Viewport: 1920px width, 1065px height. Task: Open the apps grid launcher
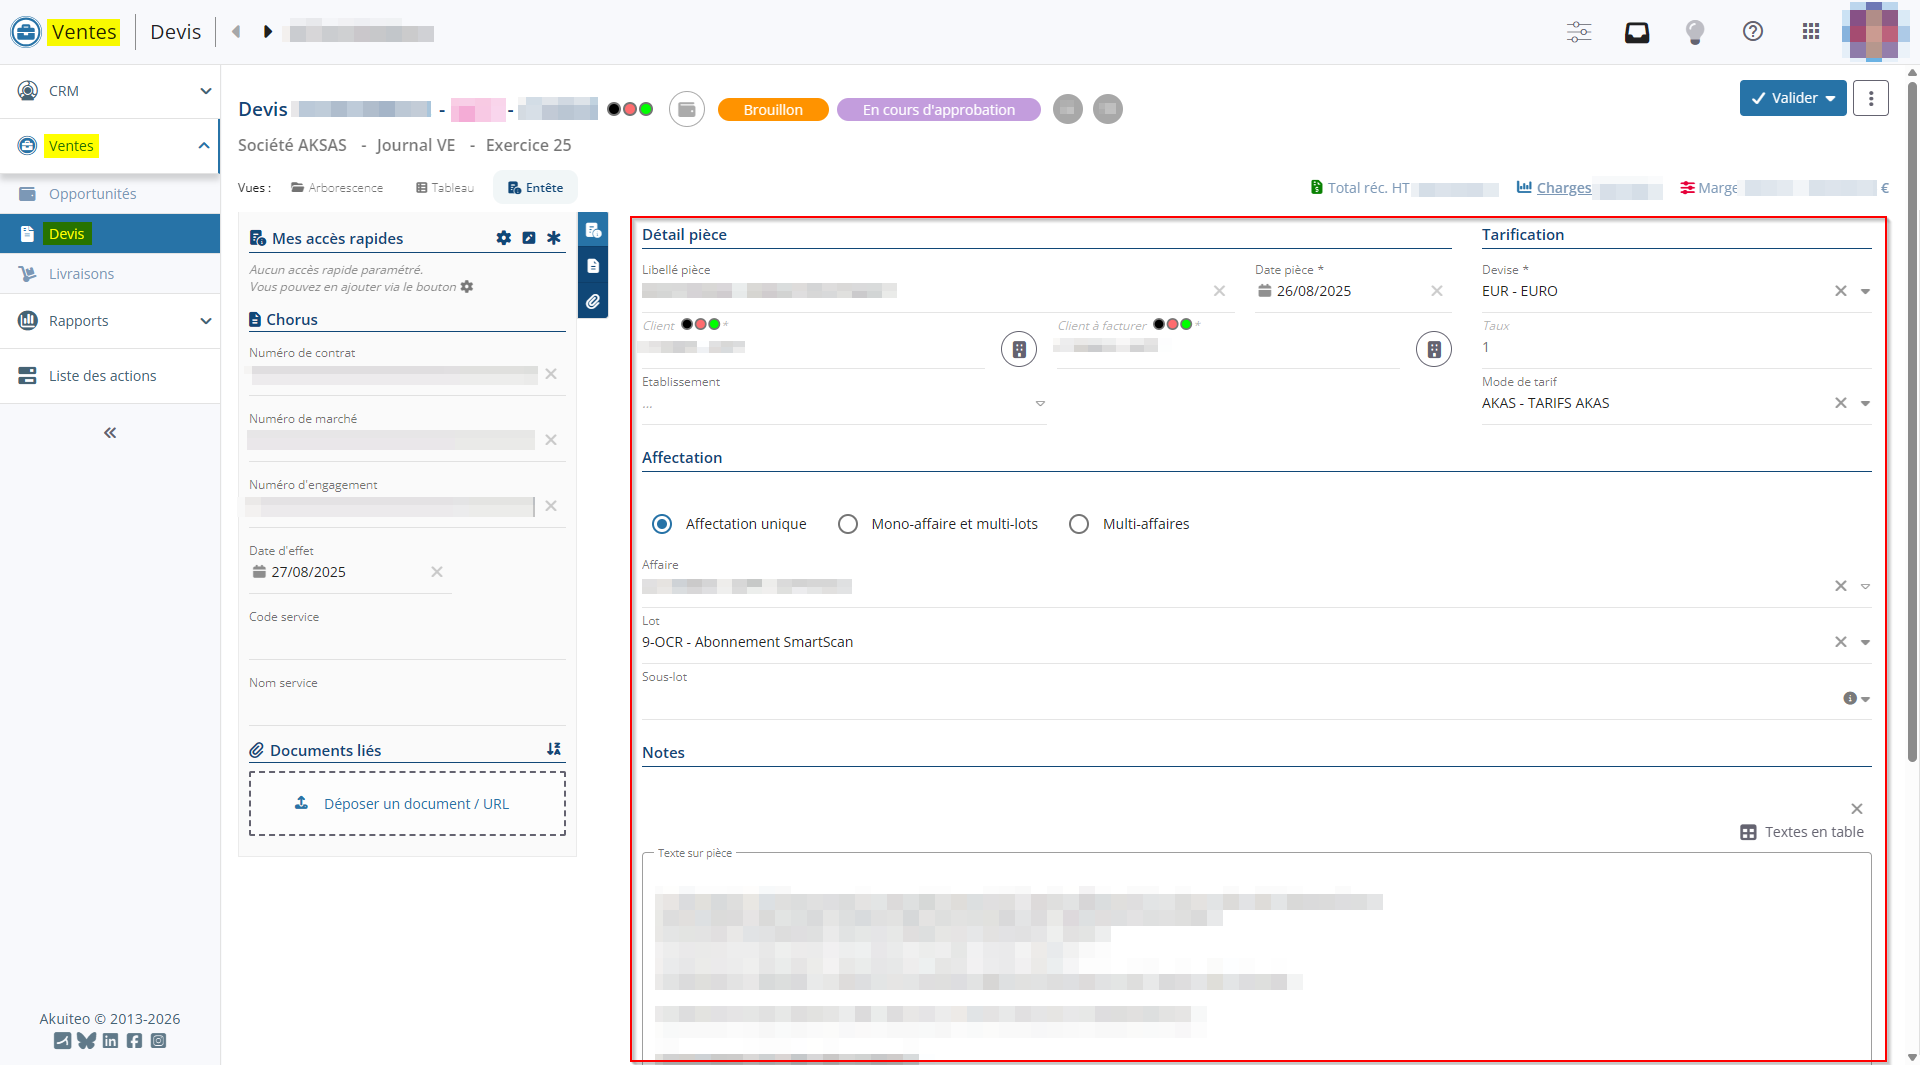1811,32
